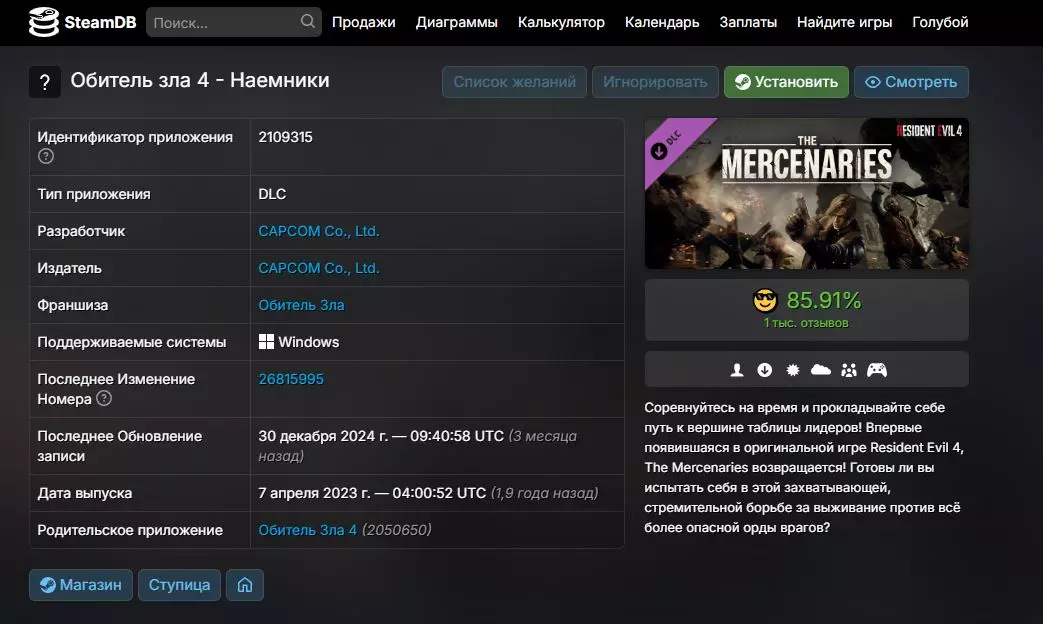
Task: Click the Тип приложения row label
Action: tap(94, 194)
